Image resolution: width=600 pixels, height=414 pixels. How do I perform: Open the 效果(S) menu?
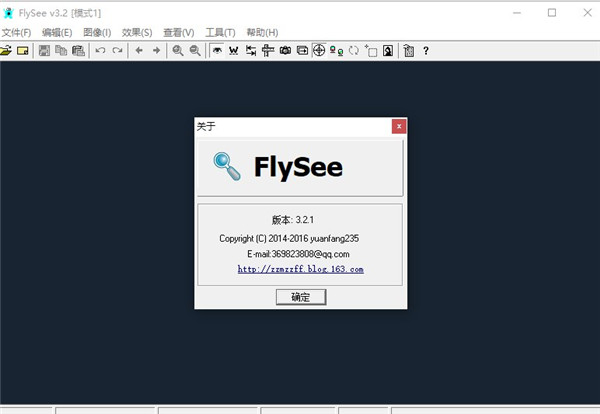[137, 32]
